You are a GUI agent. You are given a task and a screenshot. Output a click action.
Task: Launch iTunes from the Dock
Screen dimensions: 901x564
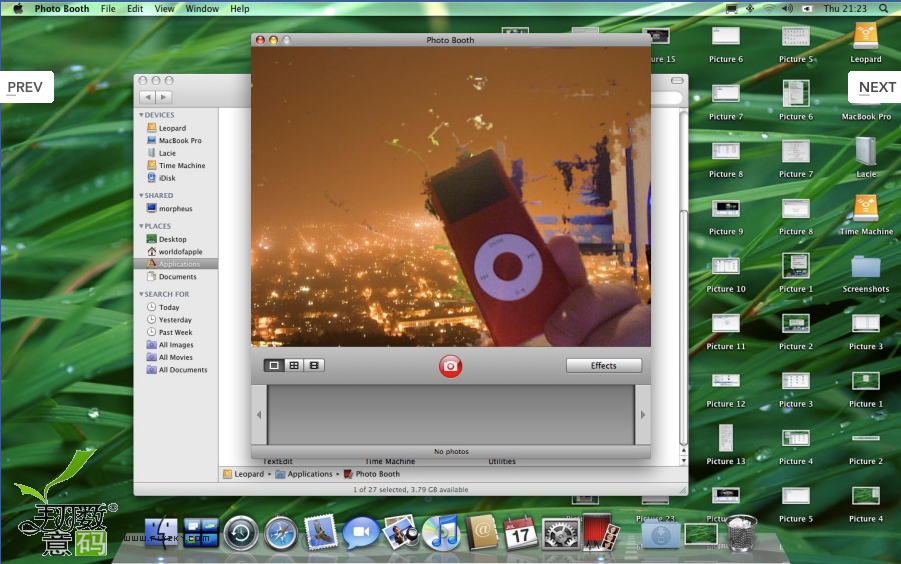[x=441, y=532]
